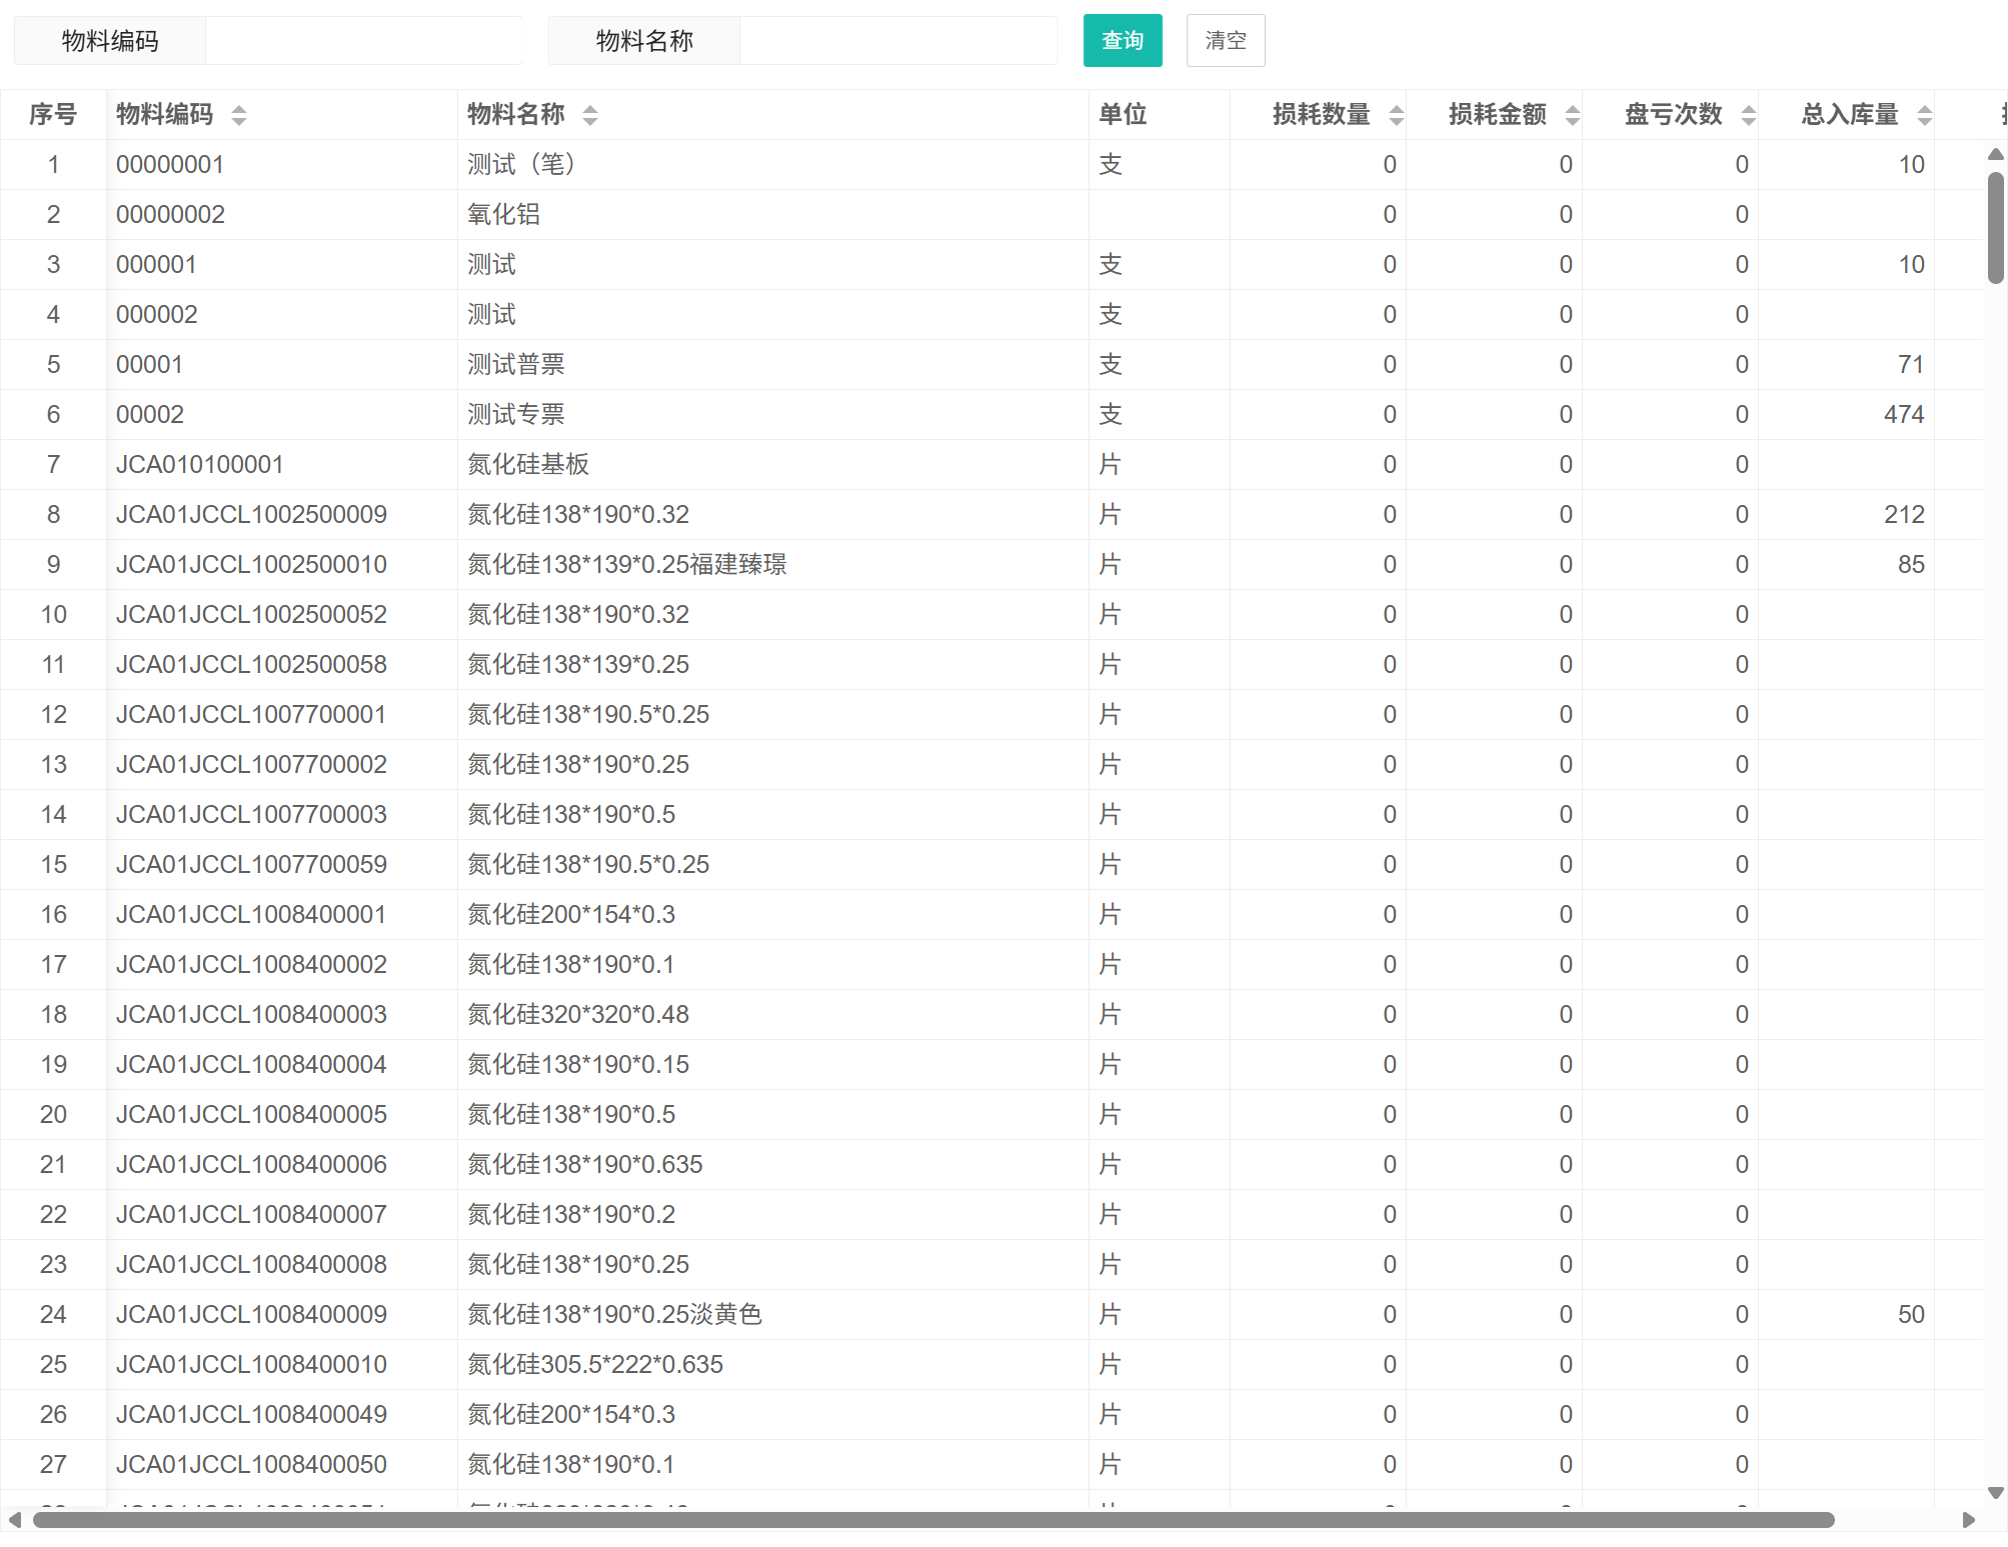Image resolution: width=2008 pixels, height=1547 pixels.
Task: Click the scroll right arrow
Action: point(1969,1520)
